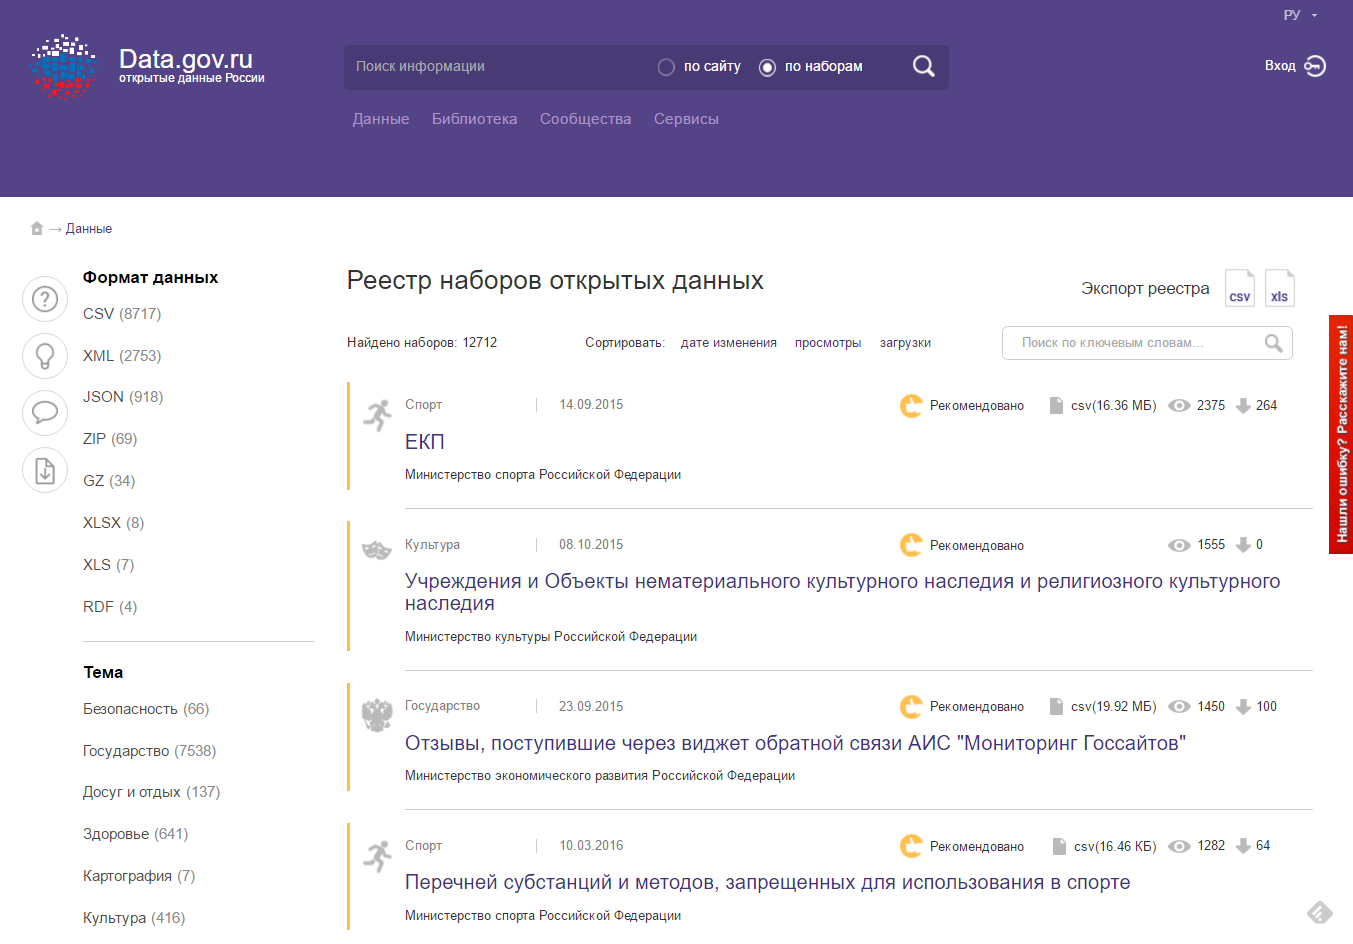
Task: Open the Данные menu item
Action: pos(381,119)
